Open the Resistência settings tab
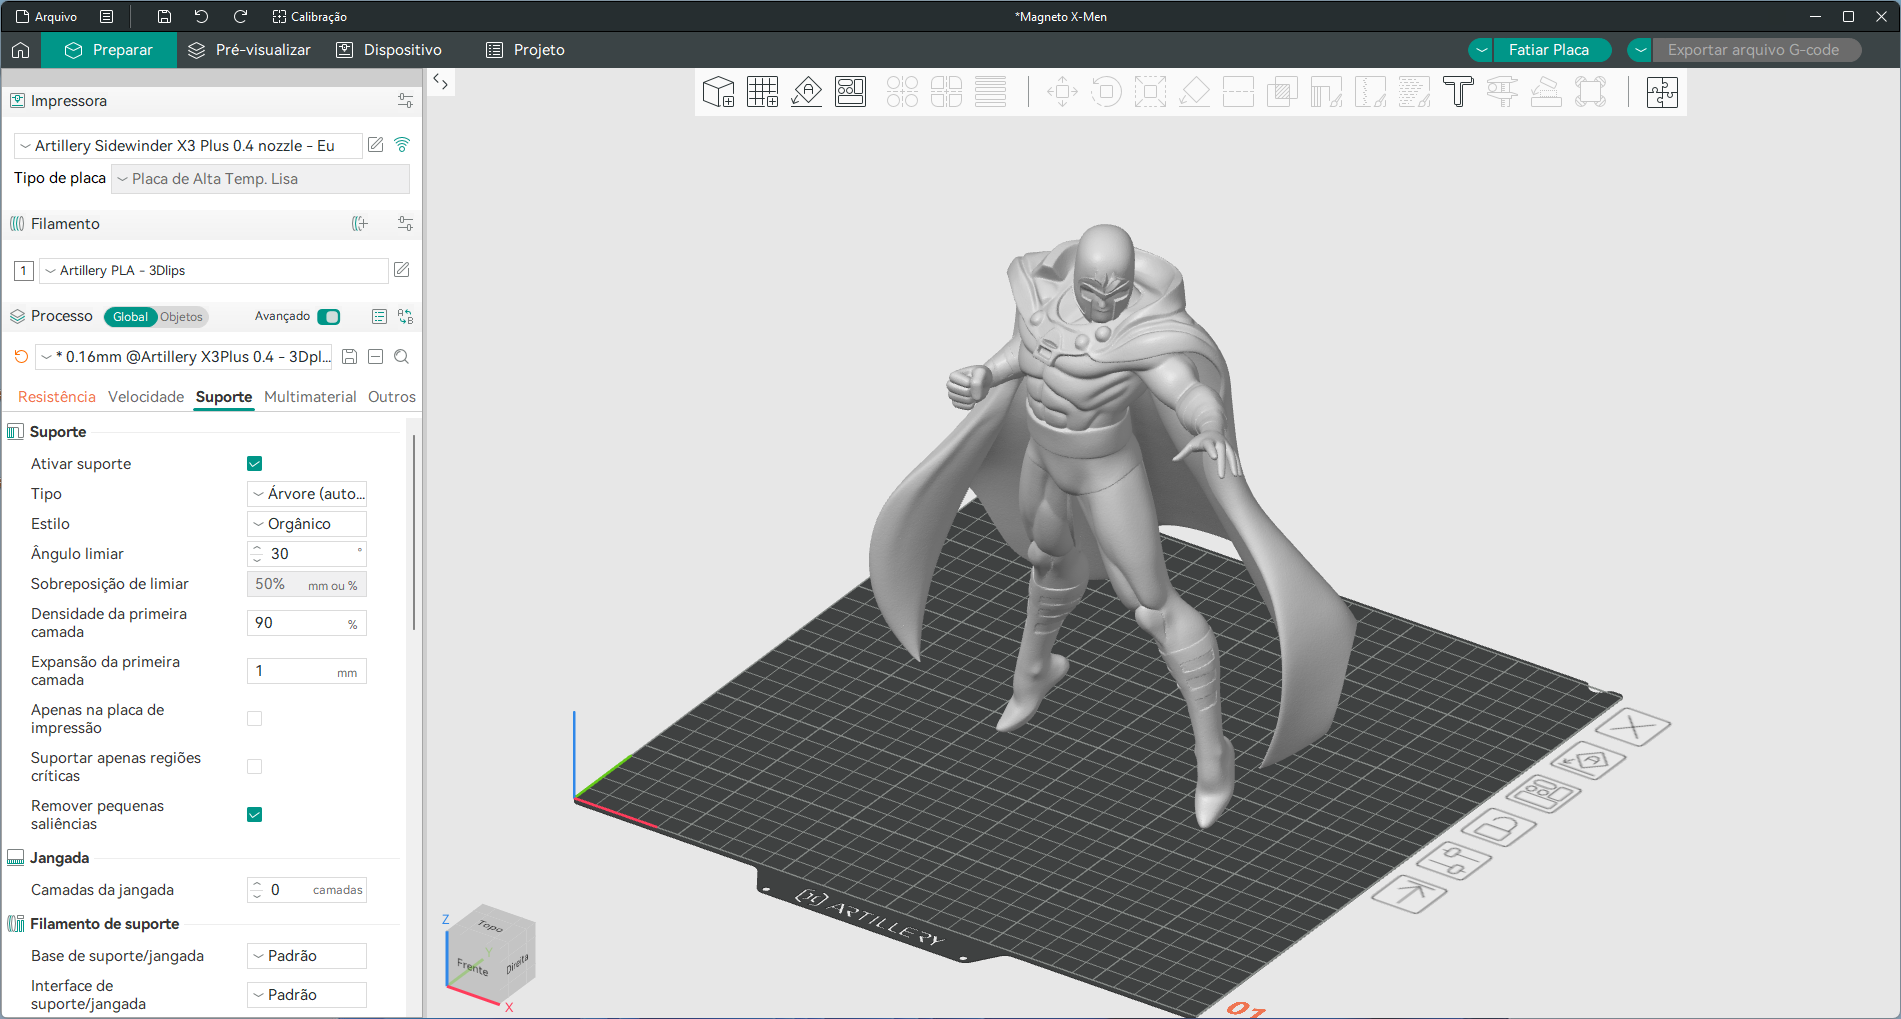 tap(57, 397)
